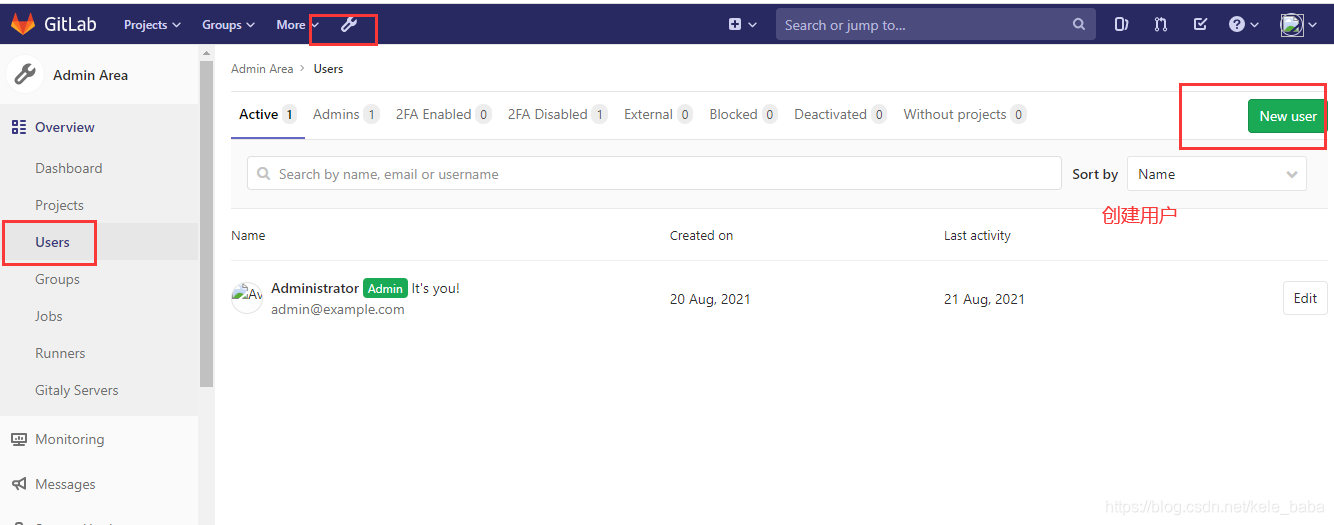The width and height of the screenshot is (1334, 525).
Task: Open Dashboard in the sidebar
Action: point(69,168)
